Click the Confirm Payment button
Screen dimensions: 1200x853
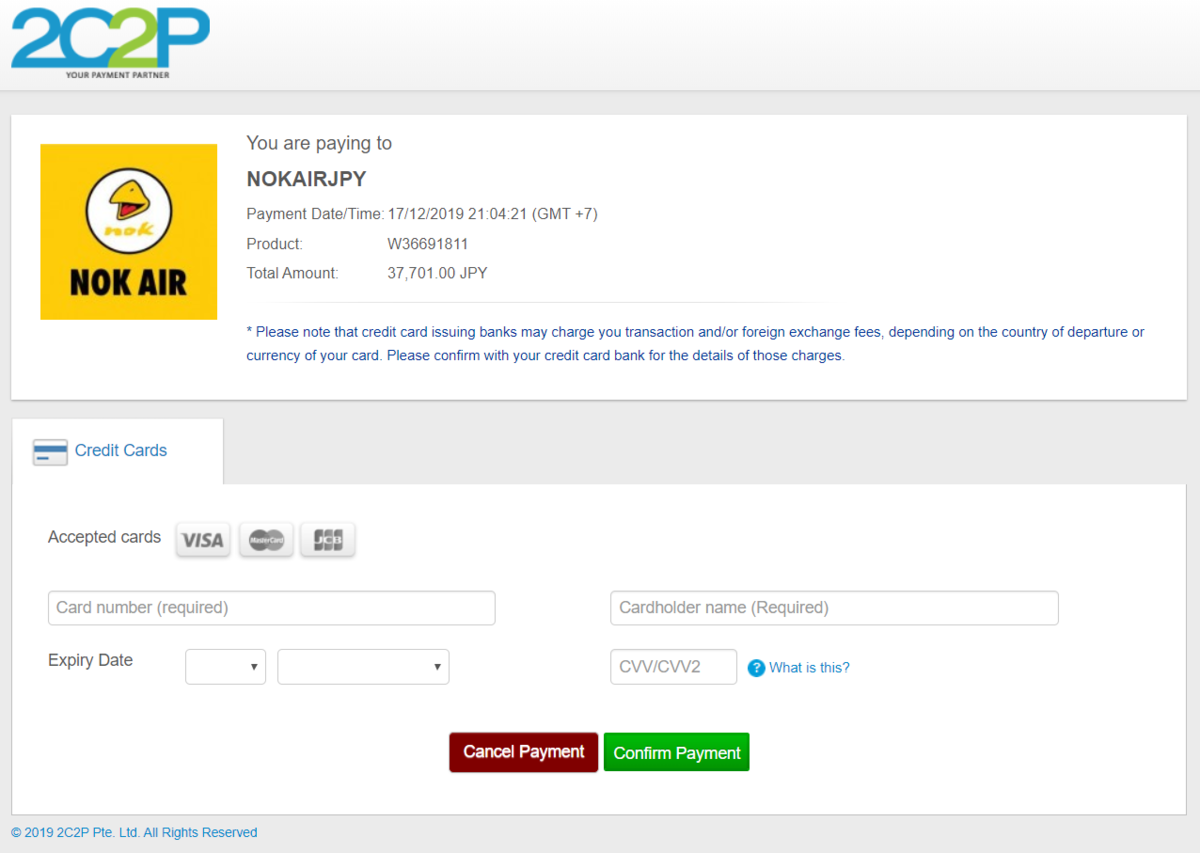click(x=677, y=753)
